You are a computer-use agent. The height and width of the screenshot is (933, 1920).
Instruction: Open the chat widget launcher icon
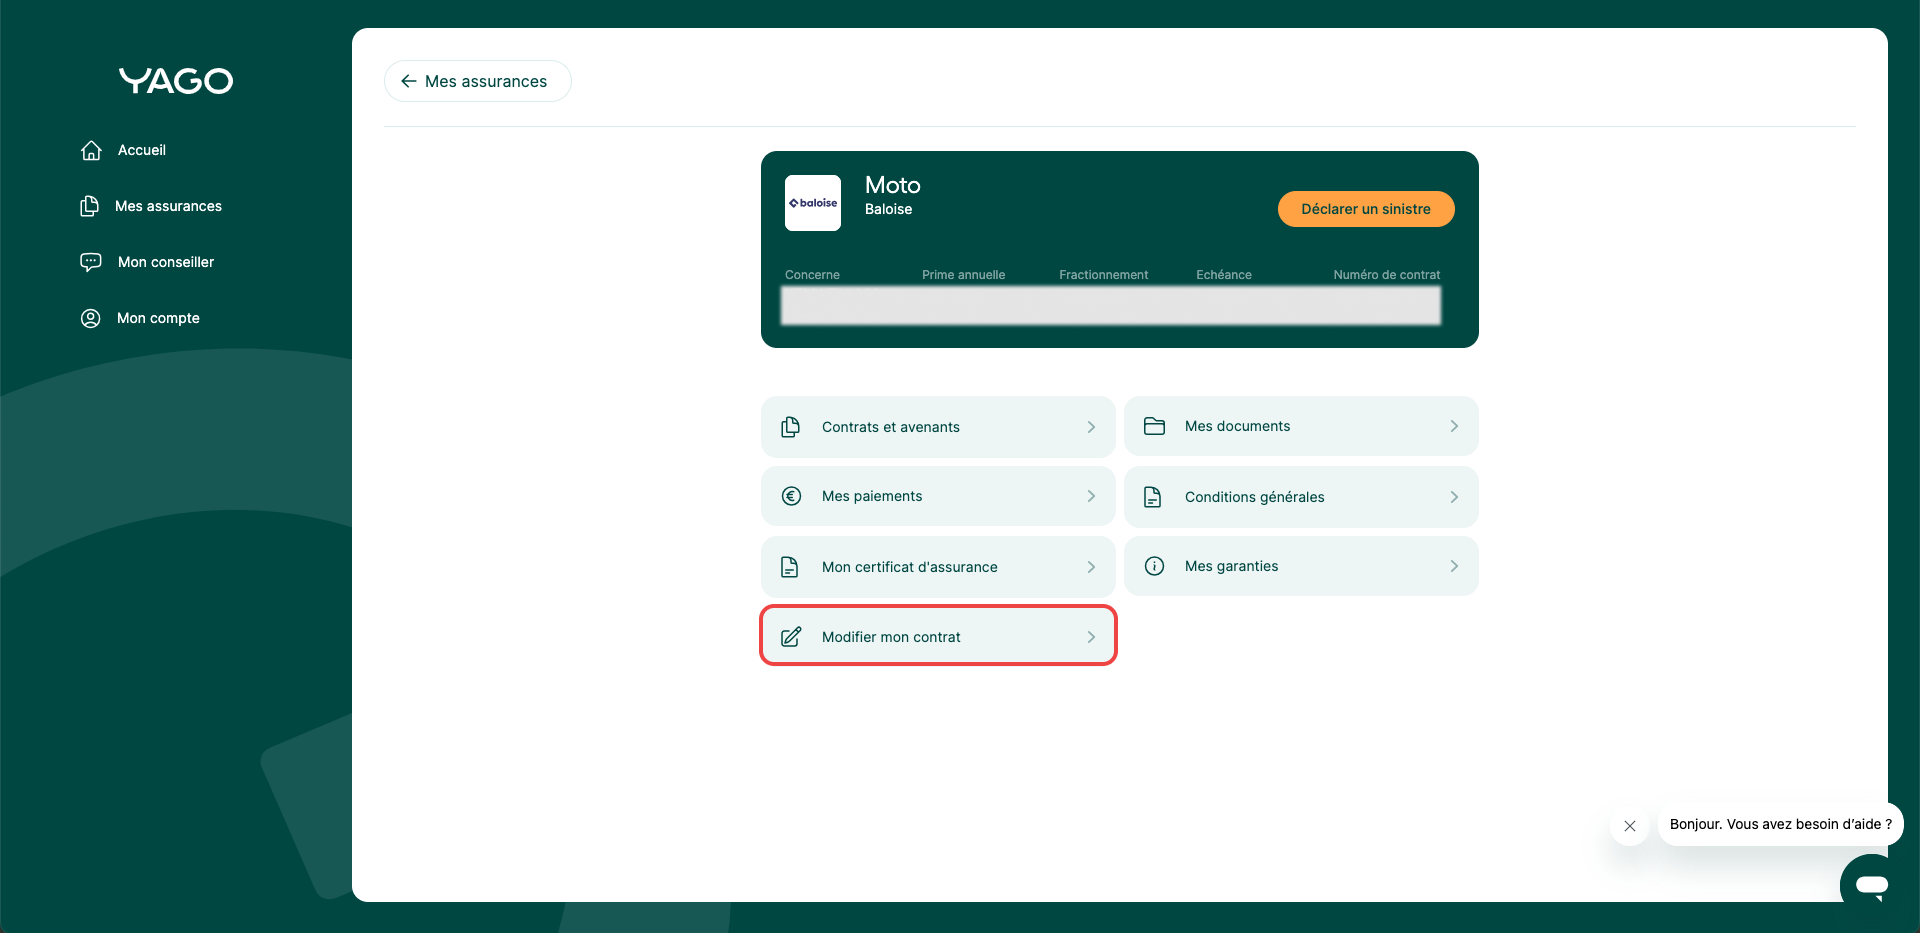[1871, 885]
